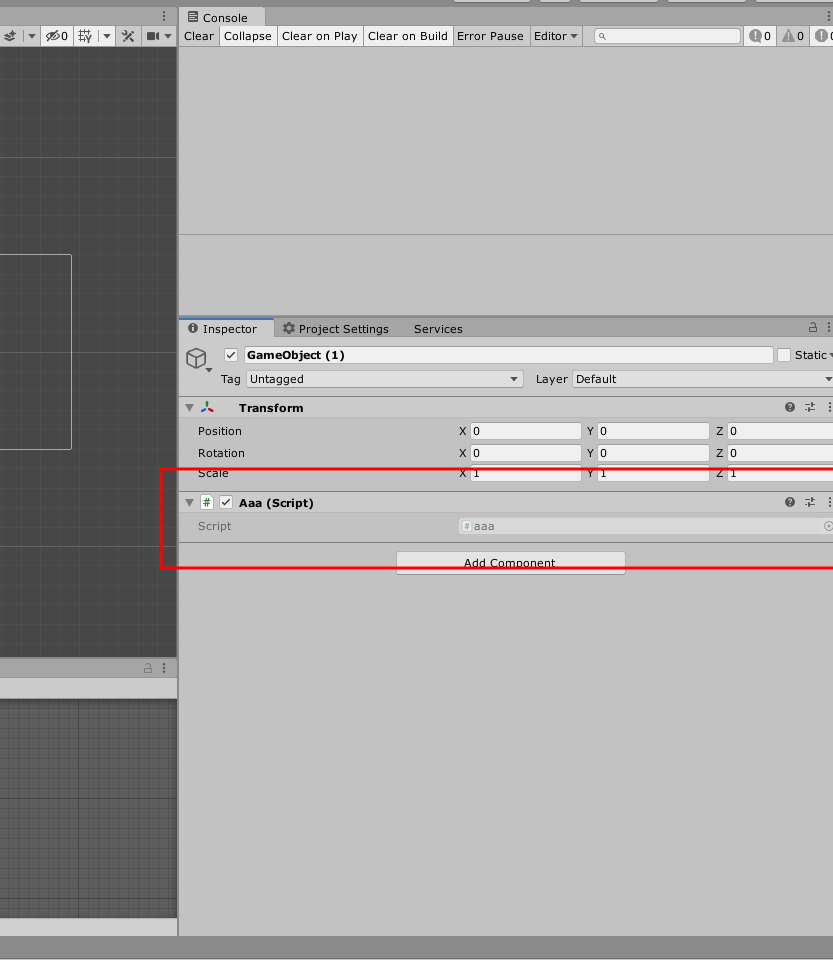Open Aaa (Script) presets slider icon

pos(810,502)
